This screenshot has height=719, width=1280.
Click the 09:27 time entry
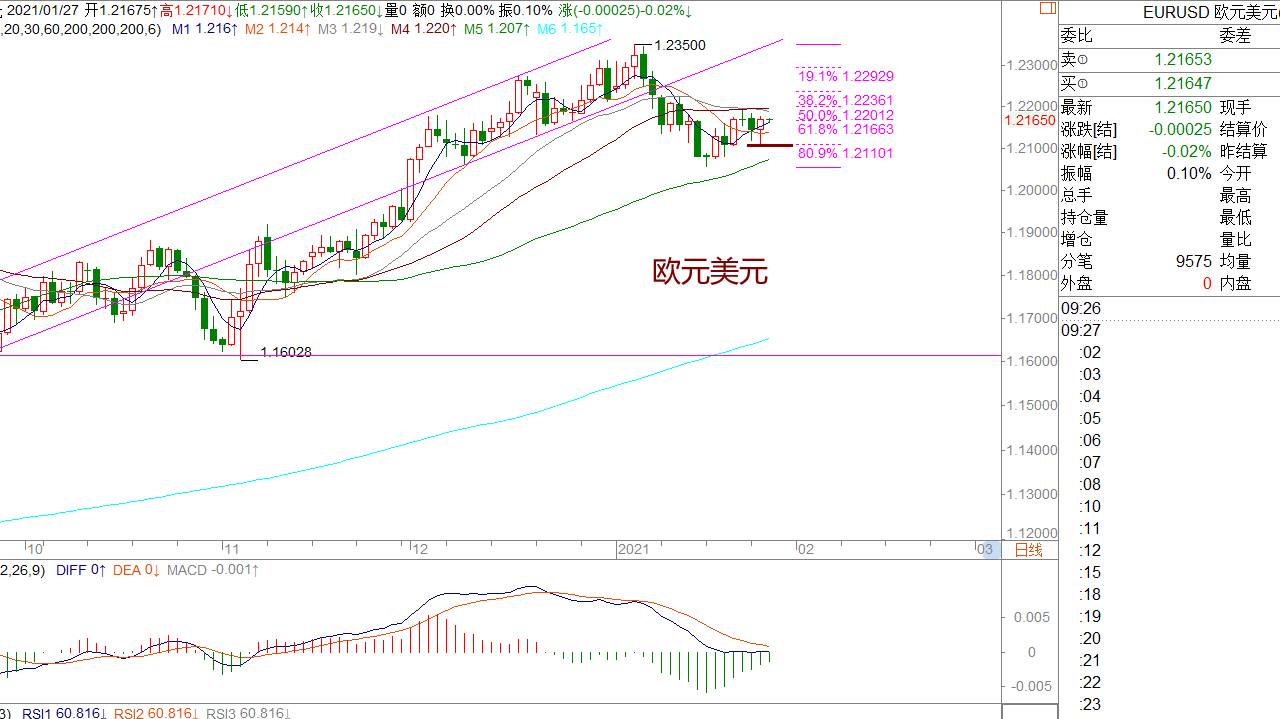click(x=1081, y=330)
